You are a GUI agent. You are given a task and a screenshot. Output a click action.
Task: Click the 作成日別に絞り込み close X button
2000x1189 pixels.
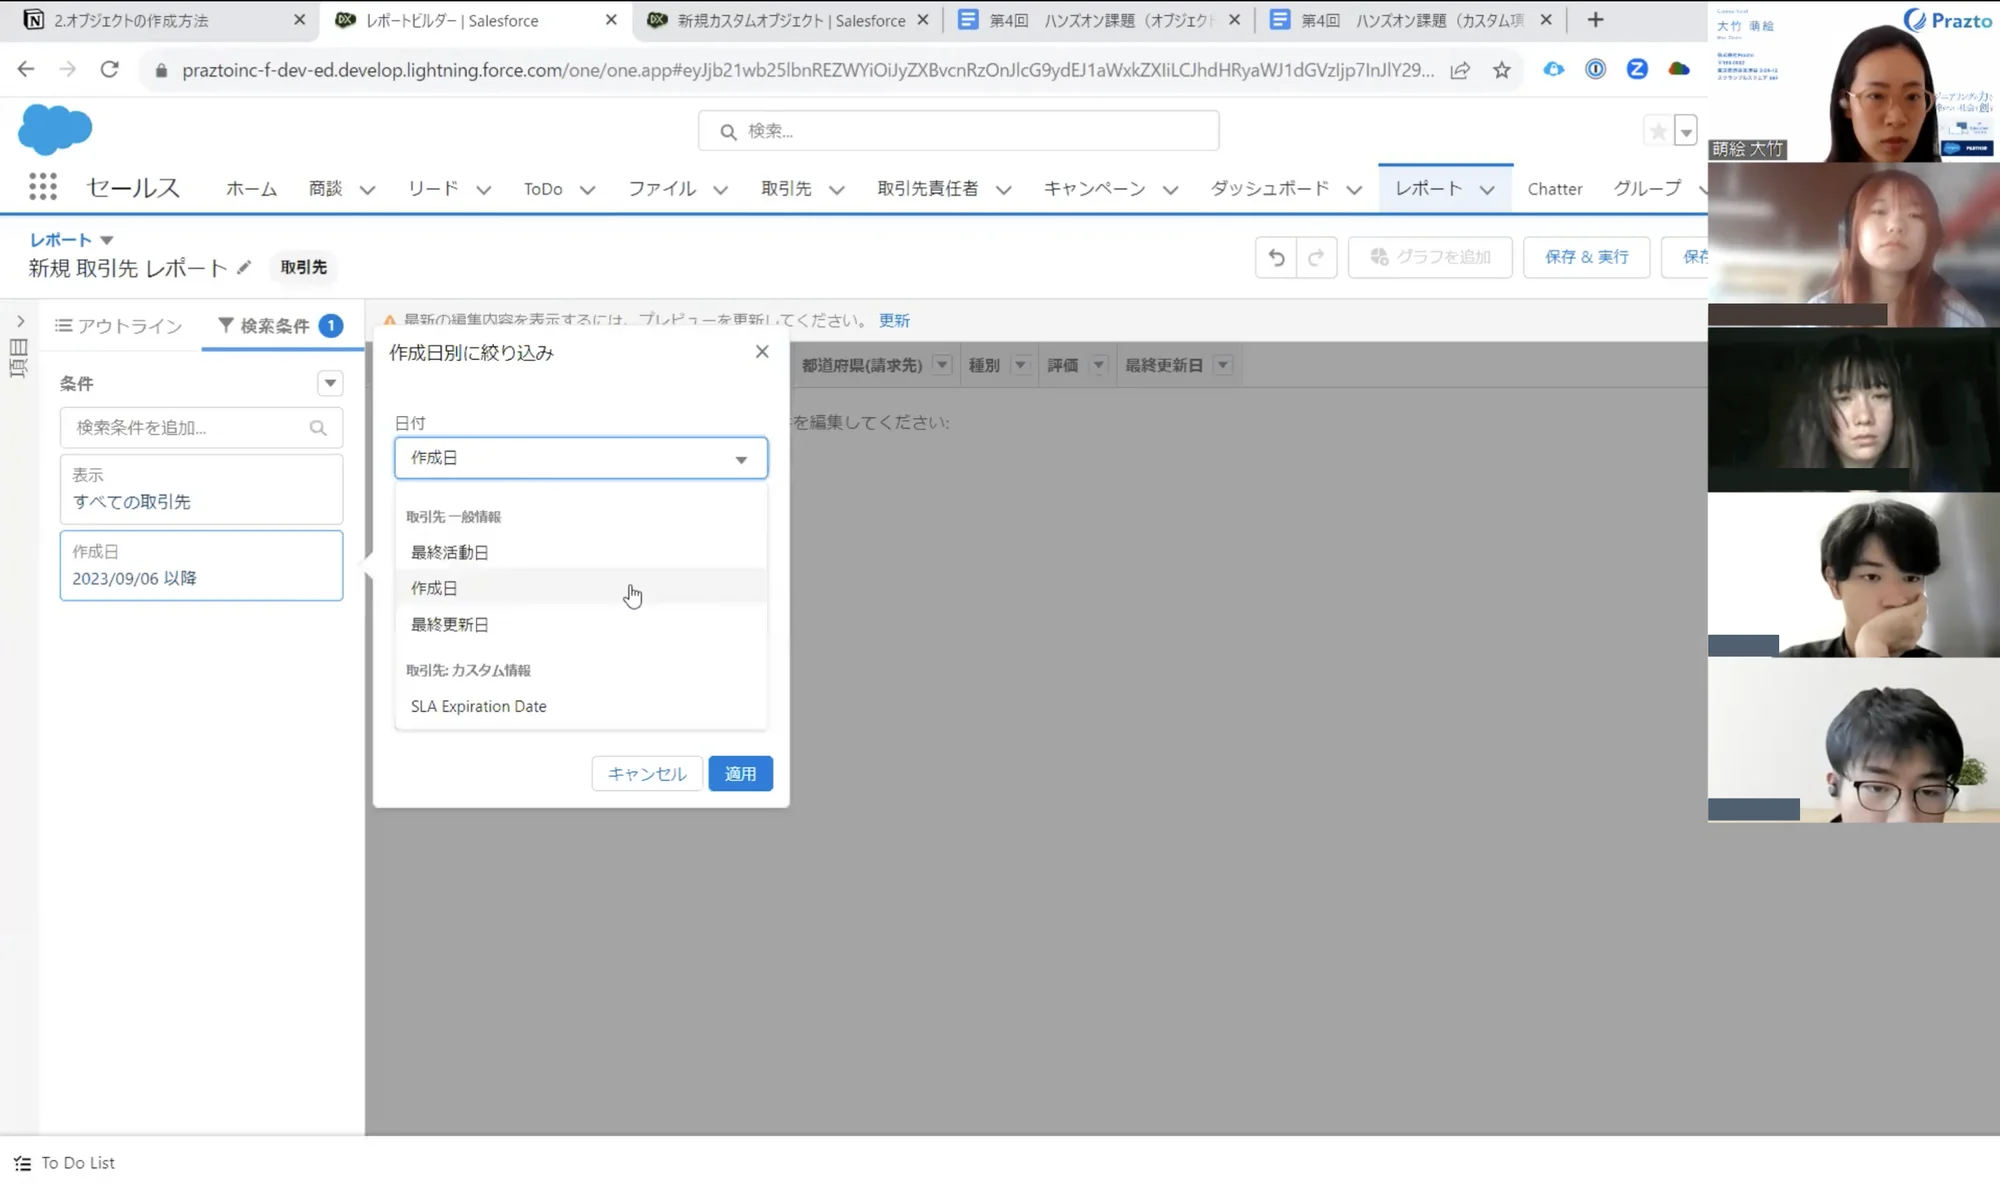point(760,351)
